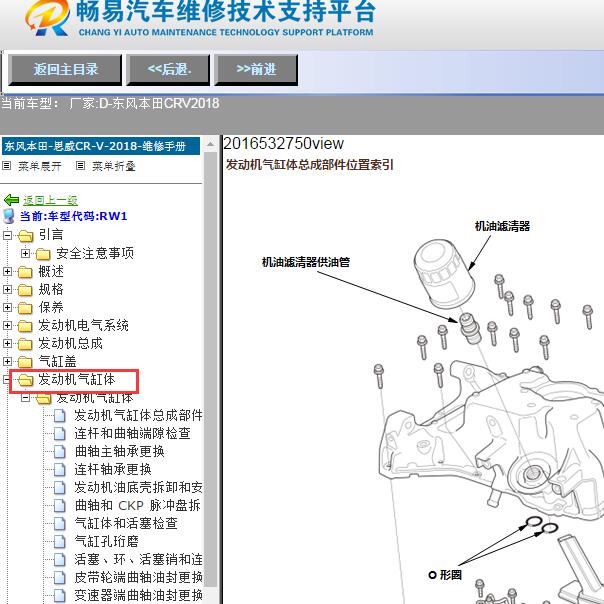Click the O 形圈 label in diagram
The width and height of the screenshot is (604, 604).
point(445,575)
